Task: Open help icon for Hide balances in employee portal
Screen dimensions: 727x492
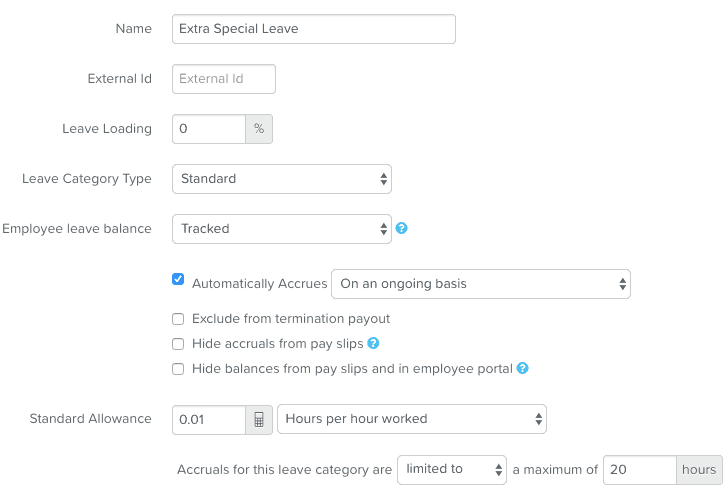Action: [523, 368]
